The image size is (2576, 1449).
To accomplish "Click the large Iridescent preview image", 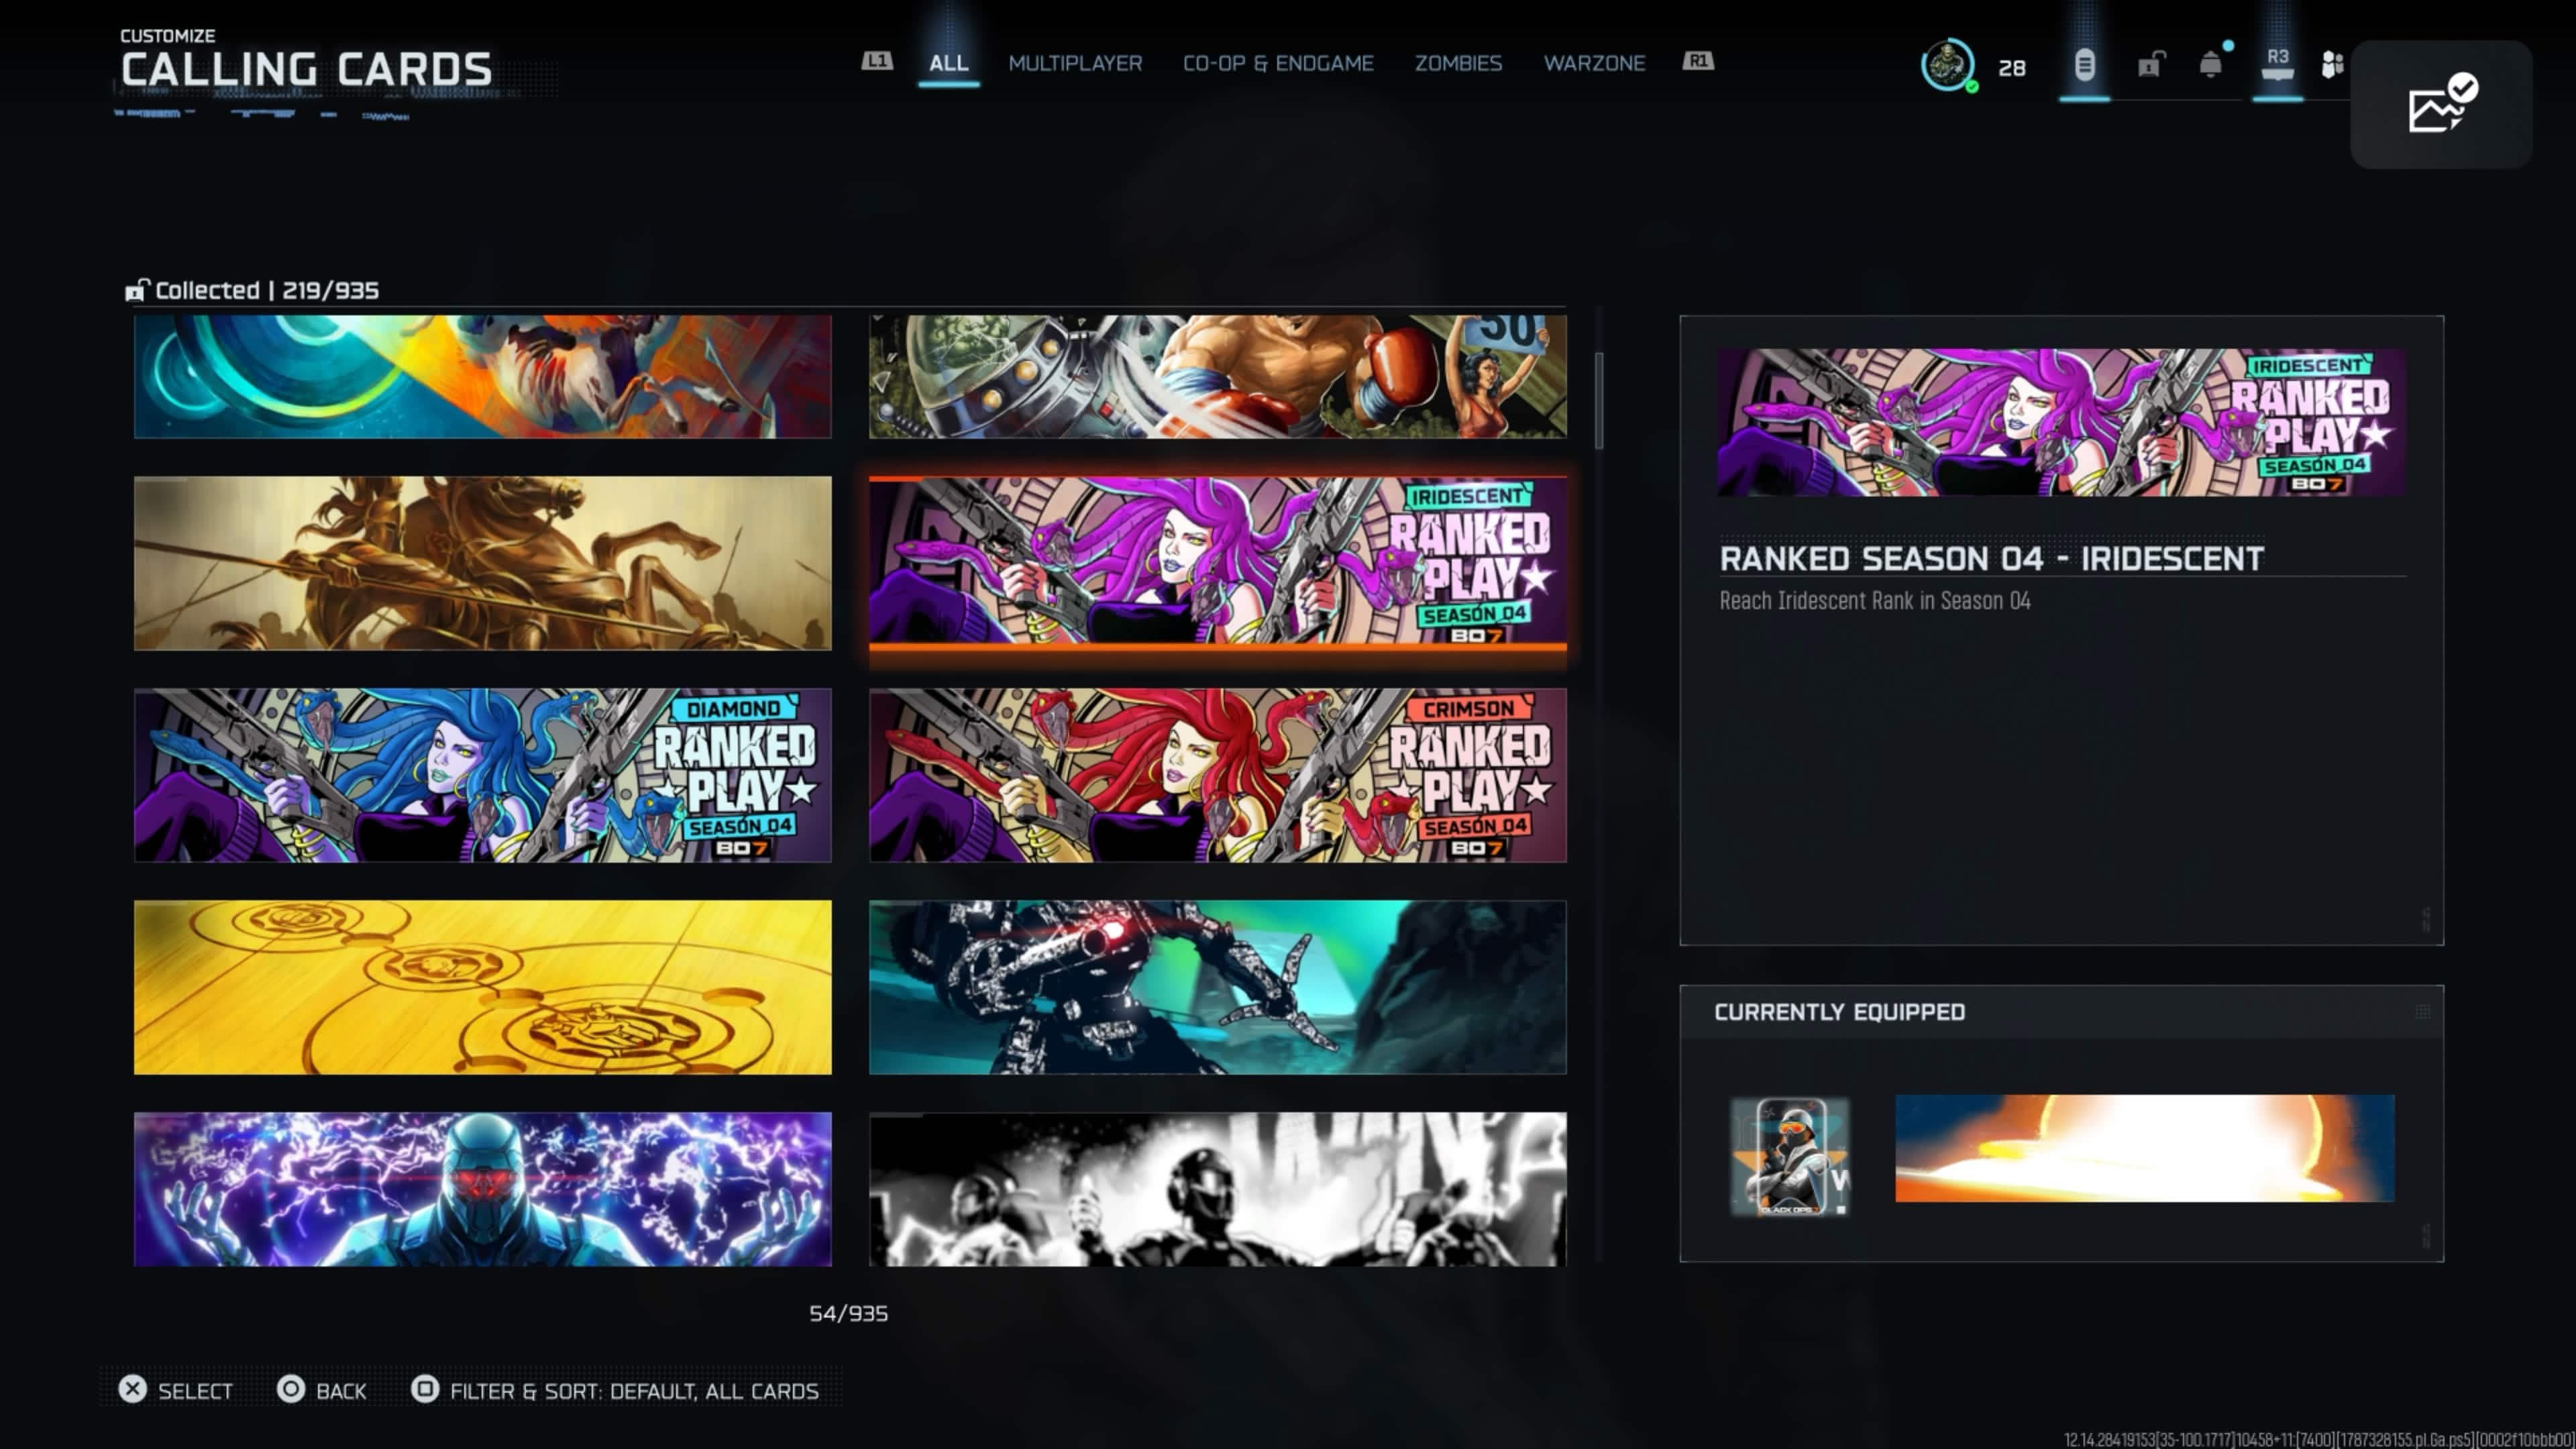I will point(2062,422).
